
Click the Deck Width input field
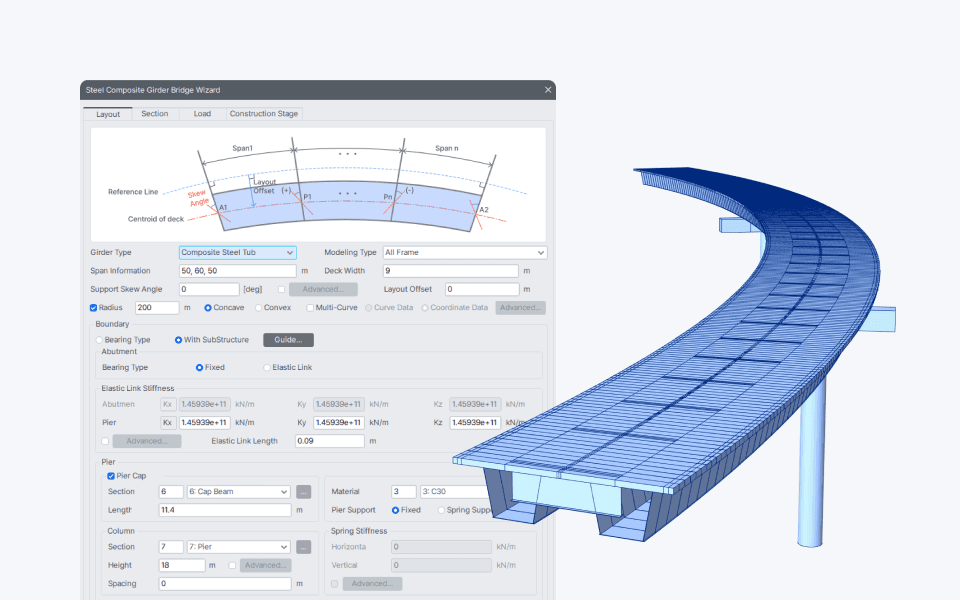pos(451,271)
